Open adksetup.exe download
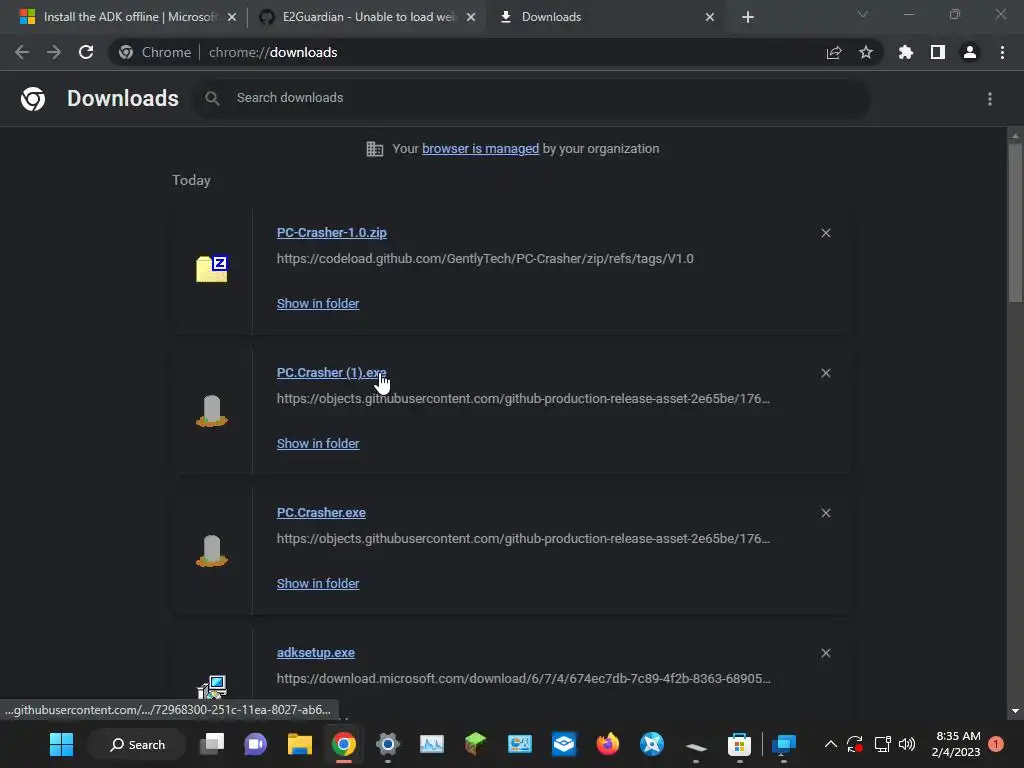The image size is (1024, 768). tap(315, 652)
